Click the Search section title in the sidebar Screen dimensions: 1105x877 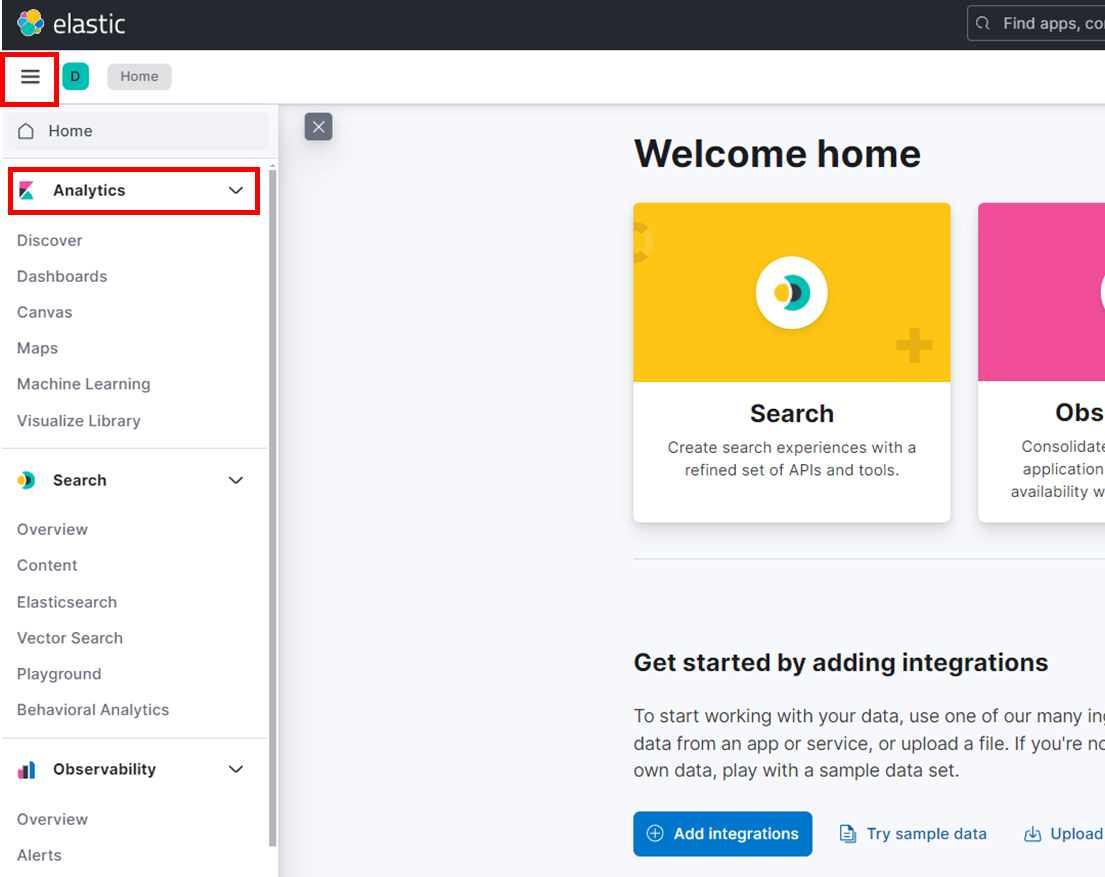click(x=80, y=480)
